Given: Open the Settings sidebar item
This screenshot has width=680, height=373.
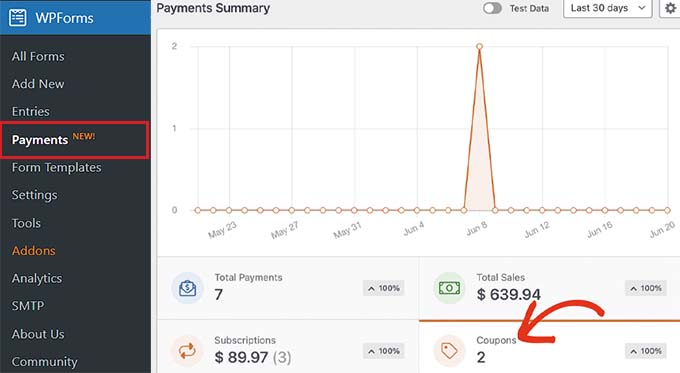Looking at the screenshot, I should click(34, 195).
